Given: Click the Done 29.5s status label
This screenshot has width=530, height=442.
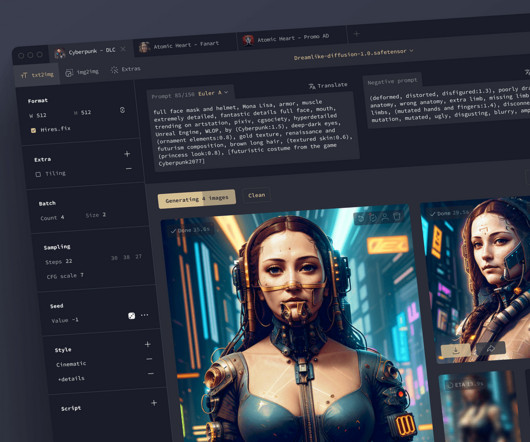Looking at the screenshot, I should tap(449, 214).
